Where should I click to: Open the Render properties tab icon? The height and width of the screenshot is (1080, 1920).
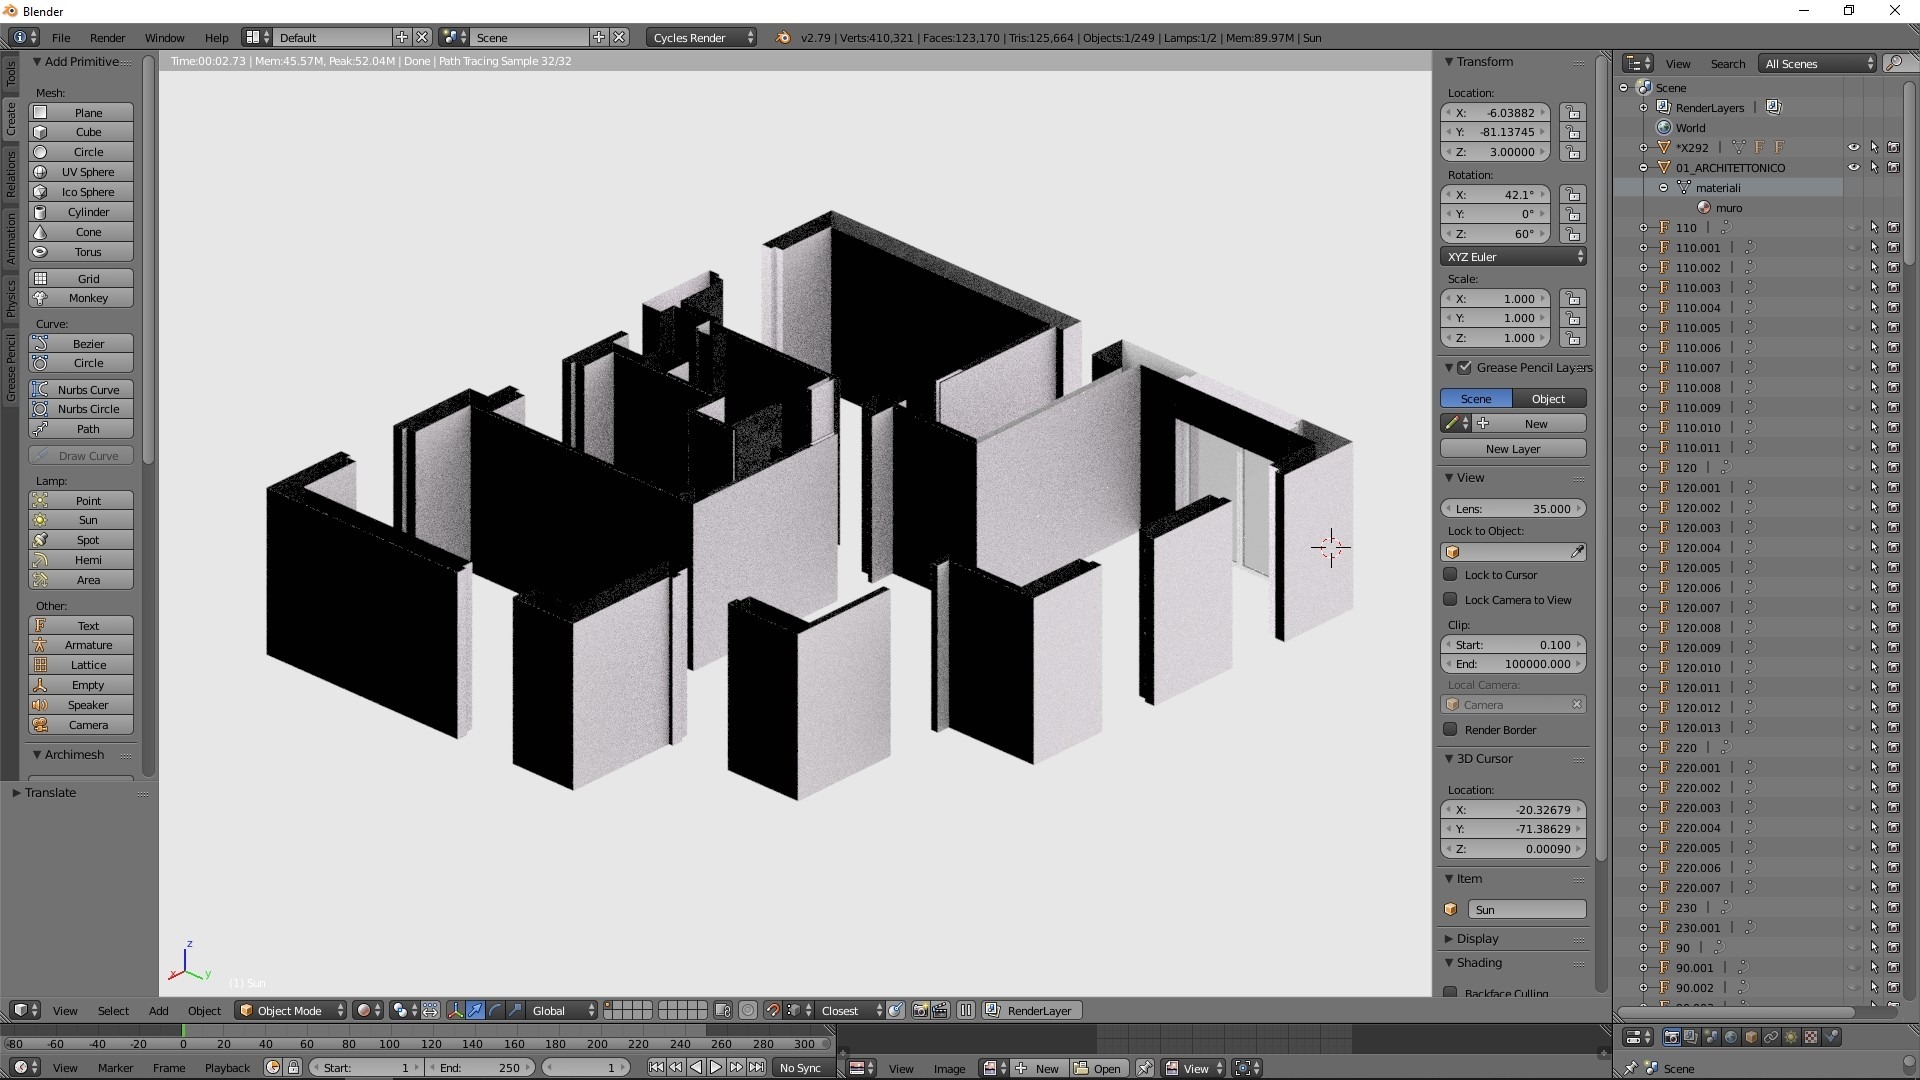[1671, 1038]
